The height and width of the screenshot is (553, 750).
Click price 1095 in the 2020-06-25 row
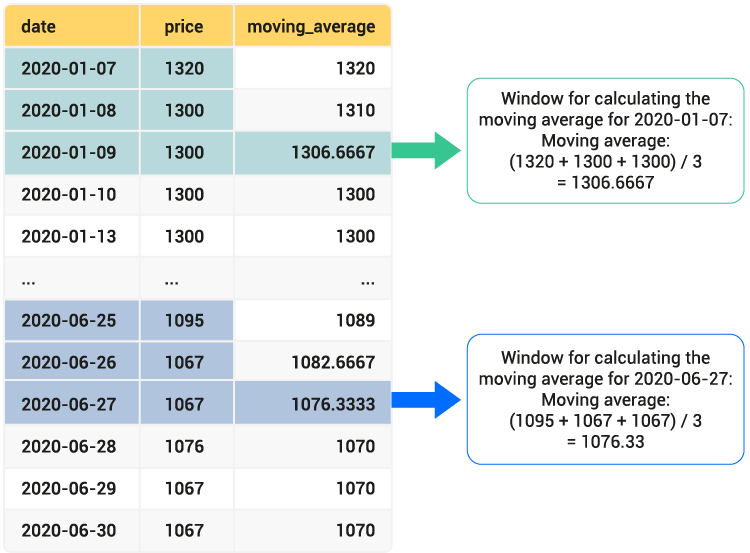click(187, 320)
